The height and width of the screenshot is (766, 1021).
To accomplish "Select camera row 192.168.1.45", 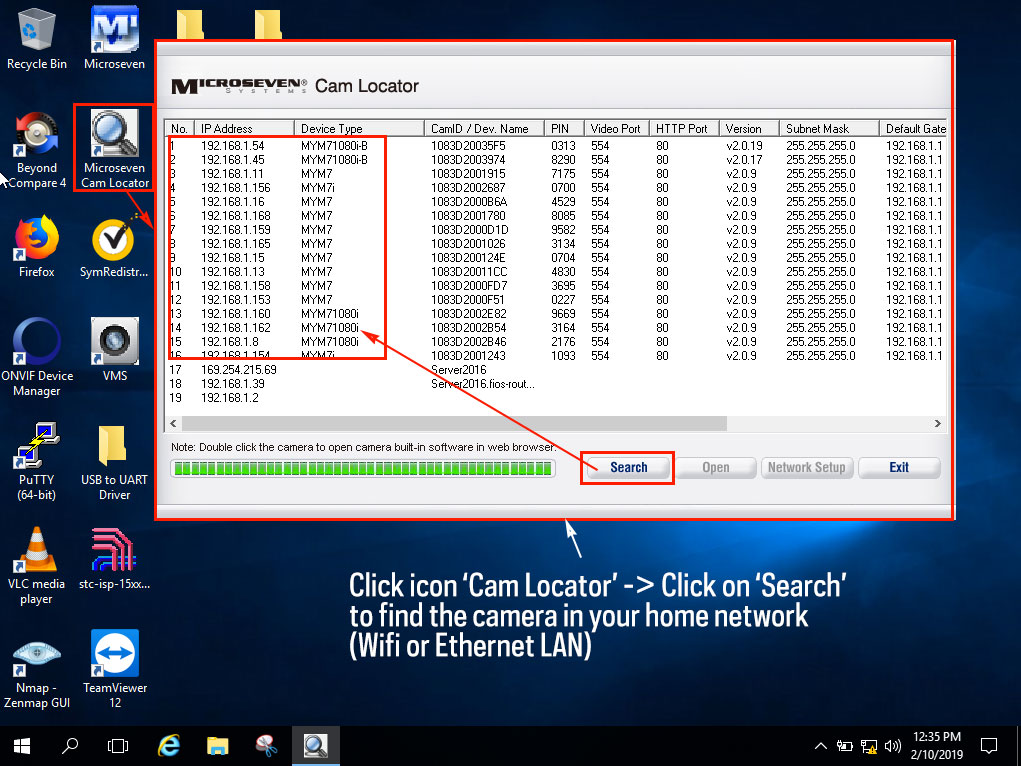I will 555,160.
